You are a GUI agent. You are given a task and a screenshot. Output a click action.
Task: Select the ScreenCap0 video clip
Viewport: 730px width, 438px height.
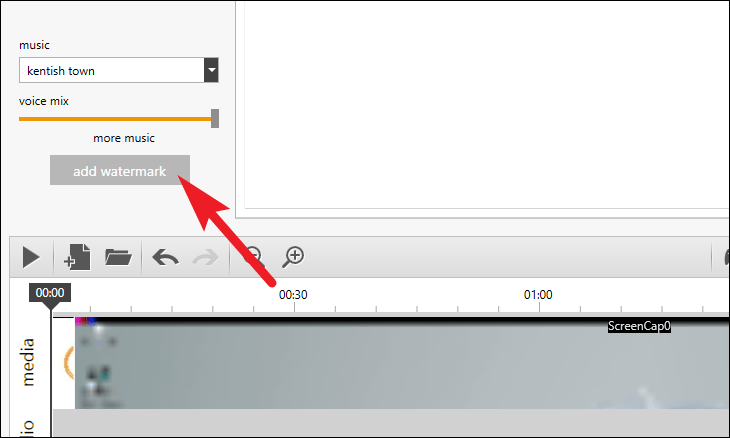coord(402,363)
